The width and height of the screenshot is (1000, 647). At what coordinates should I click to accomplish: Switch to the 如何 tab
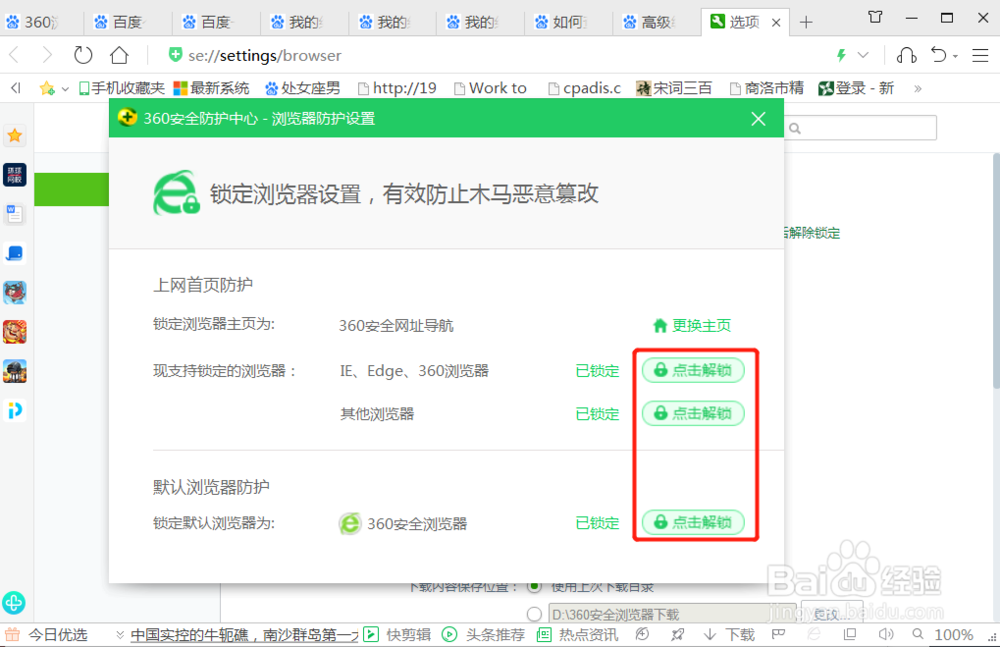tap(568, 22)
